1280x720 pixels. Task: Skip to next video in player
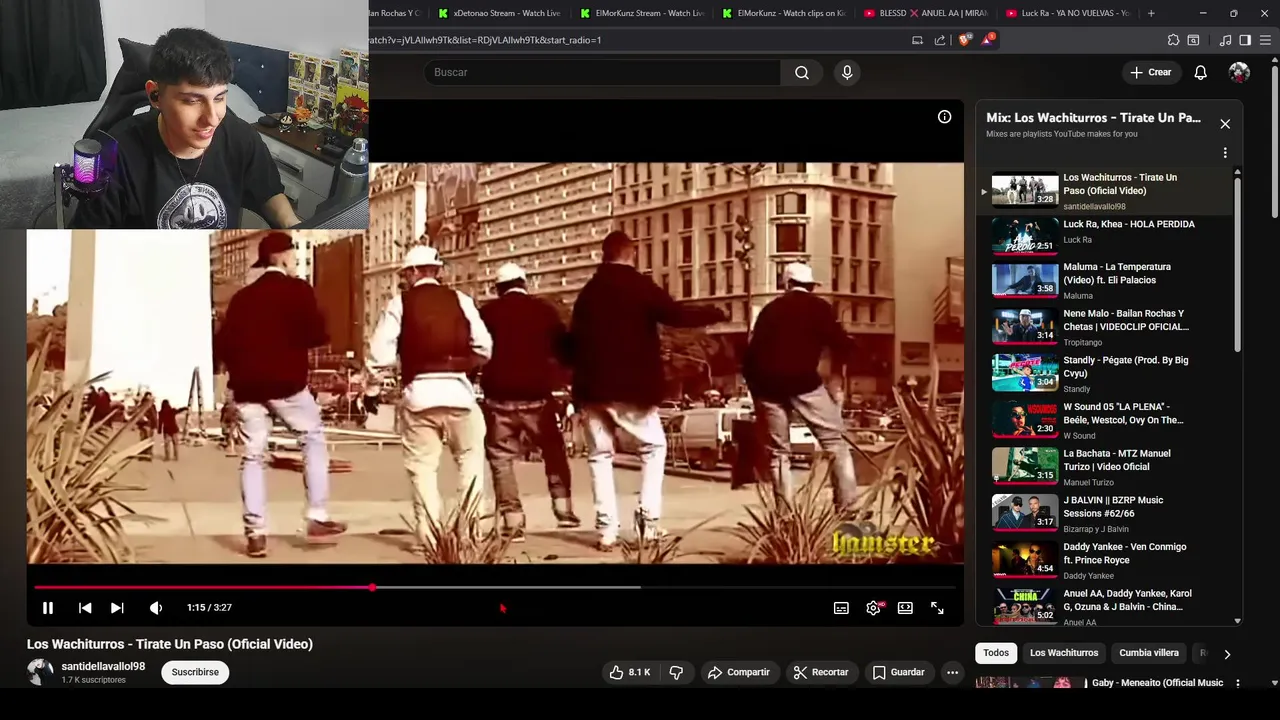(117, 608)
